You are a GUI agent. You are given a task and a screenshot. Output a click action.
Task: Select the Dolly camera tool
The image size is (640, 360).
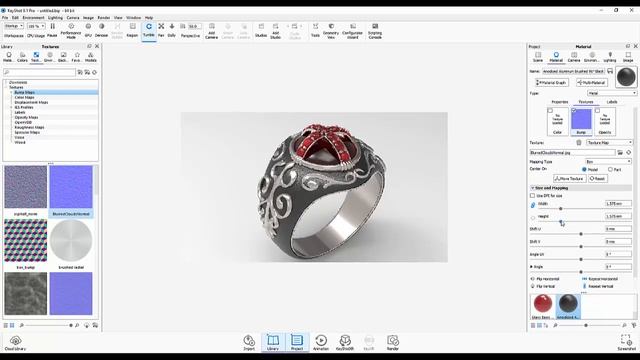(x=172, y=31)
